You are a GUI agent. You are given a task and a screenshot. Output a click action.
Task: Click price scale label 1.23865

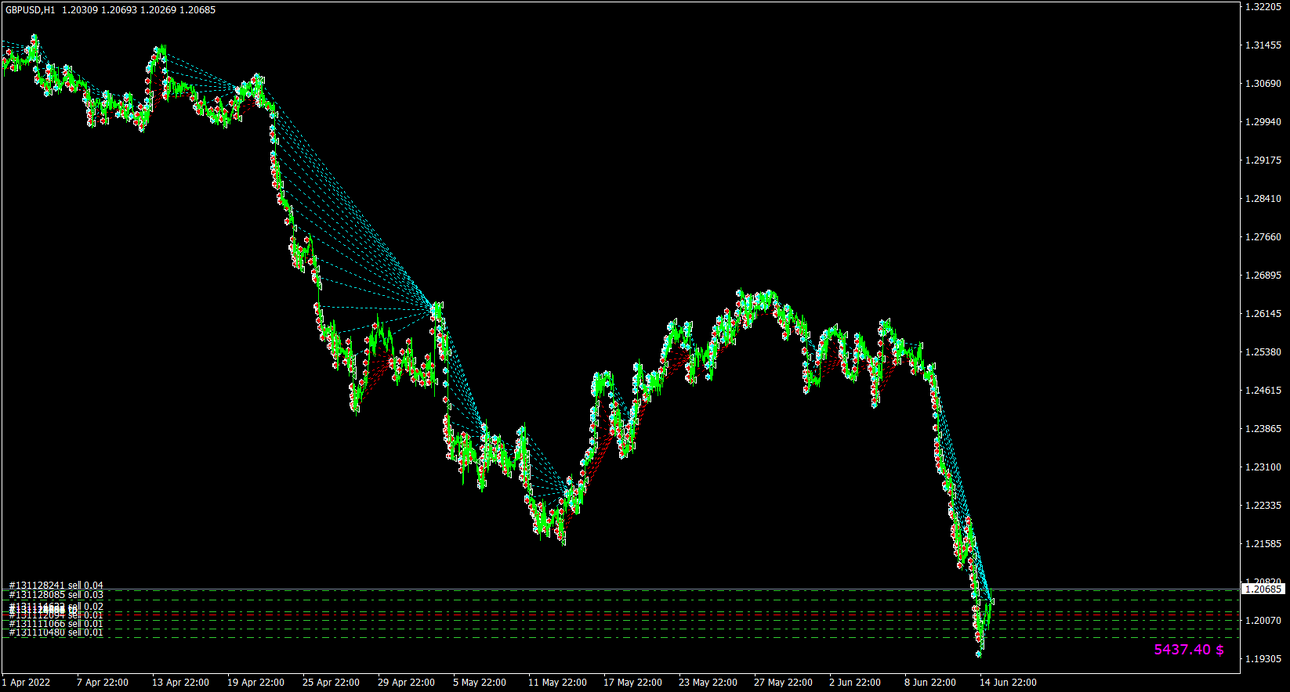tap(1262, 429)
